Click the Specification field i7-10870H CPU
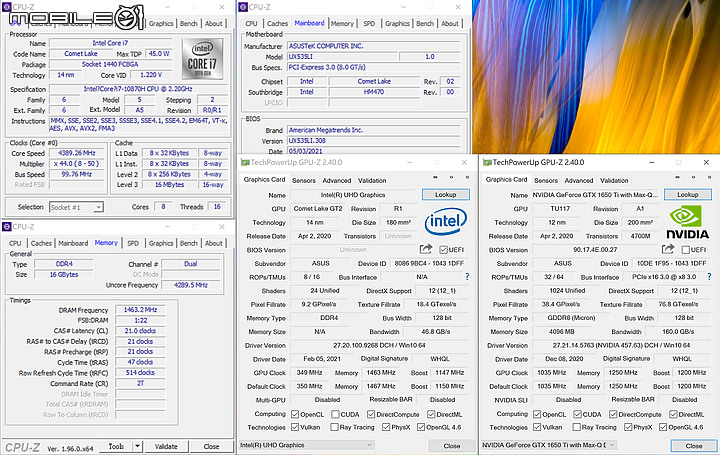Screen dimensions: 720x455 coord(138,89)
